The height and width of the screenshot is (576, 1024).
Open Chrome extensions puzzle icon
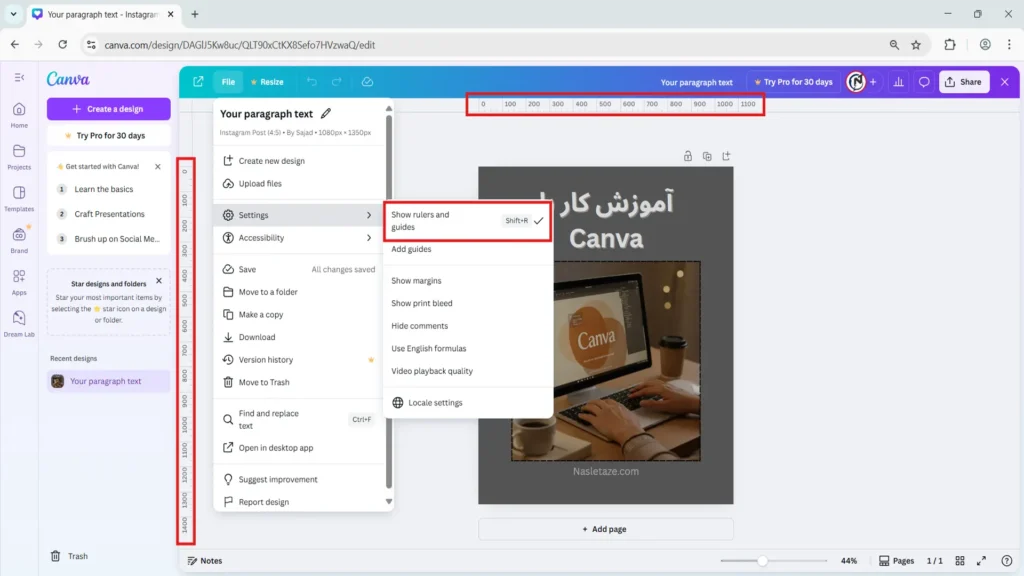point(950,45)
